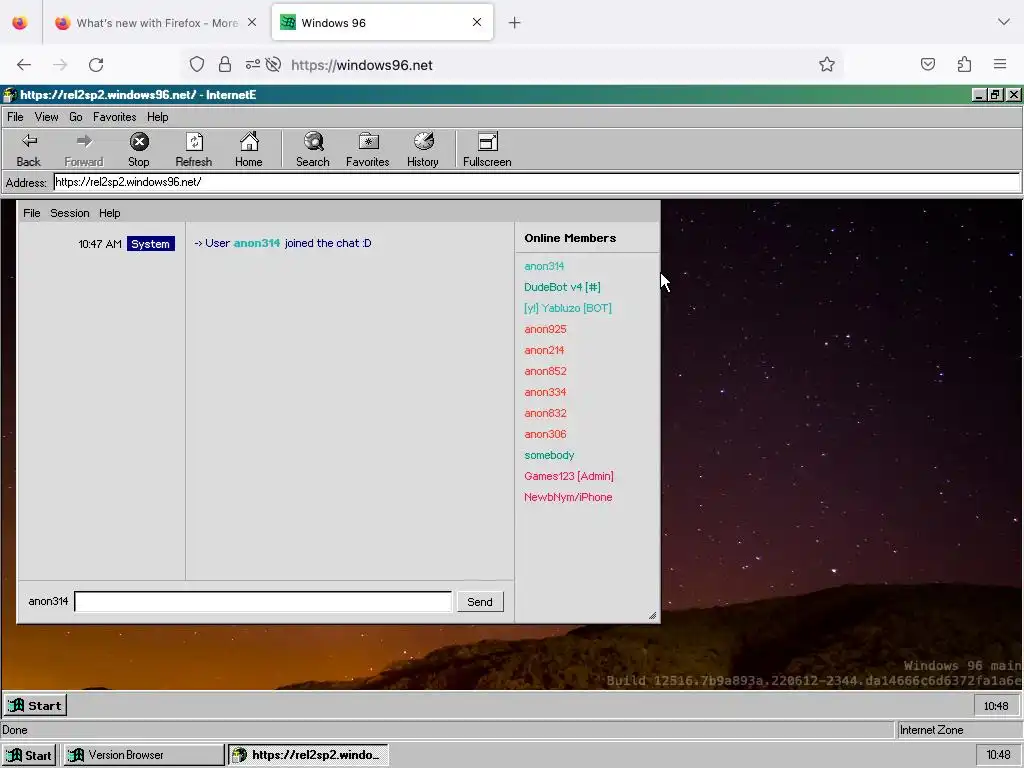
Task: Click the chat message input field
Action: (263, 601)
